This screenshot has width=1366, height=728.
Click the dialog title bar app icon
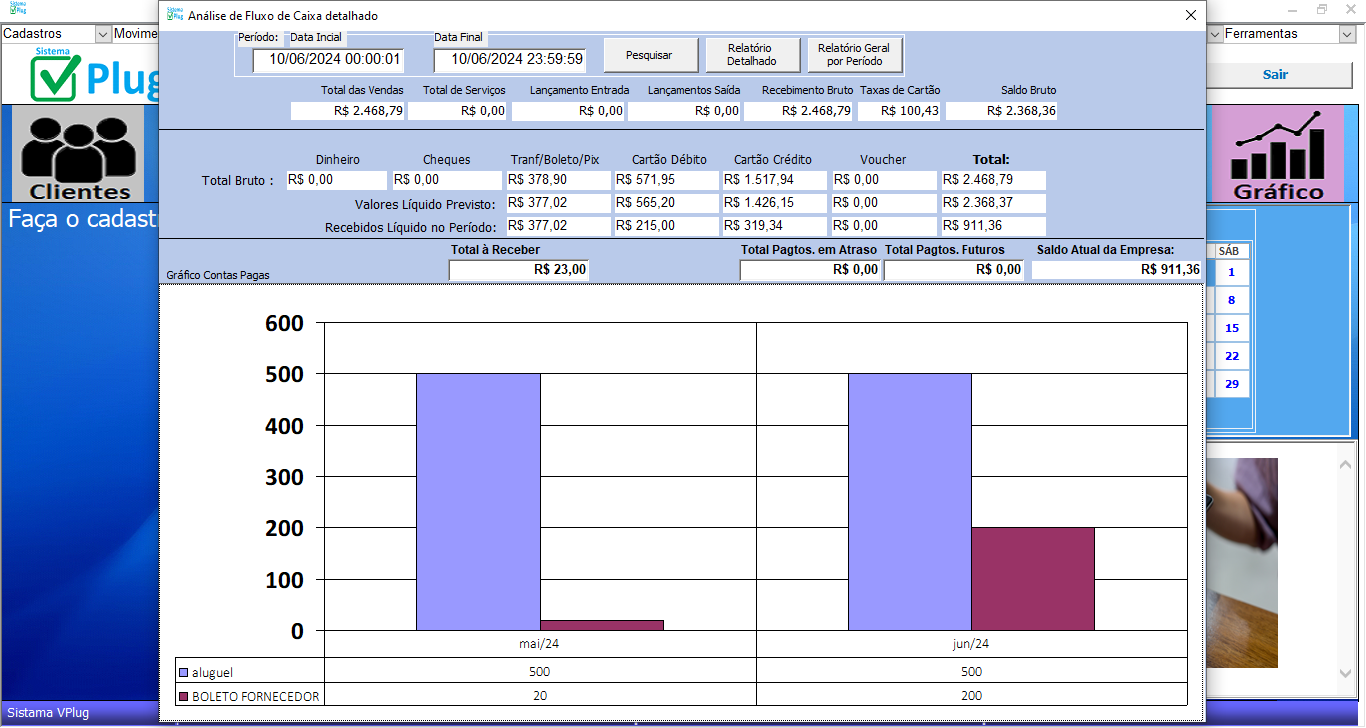pyautogui.click(x=174, y=15)
